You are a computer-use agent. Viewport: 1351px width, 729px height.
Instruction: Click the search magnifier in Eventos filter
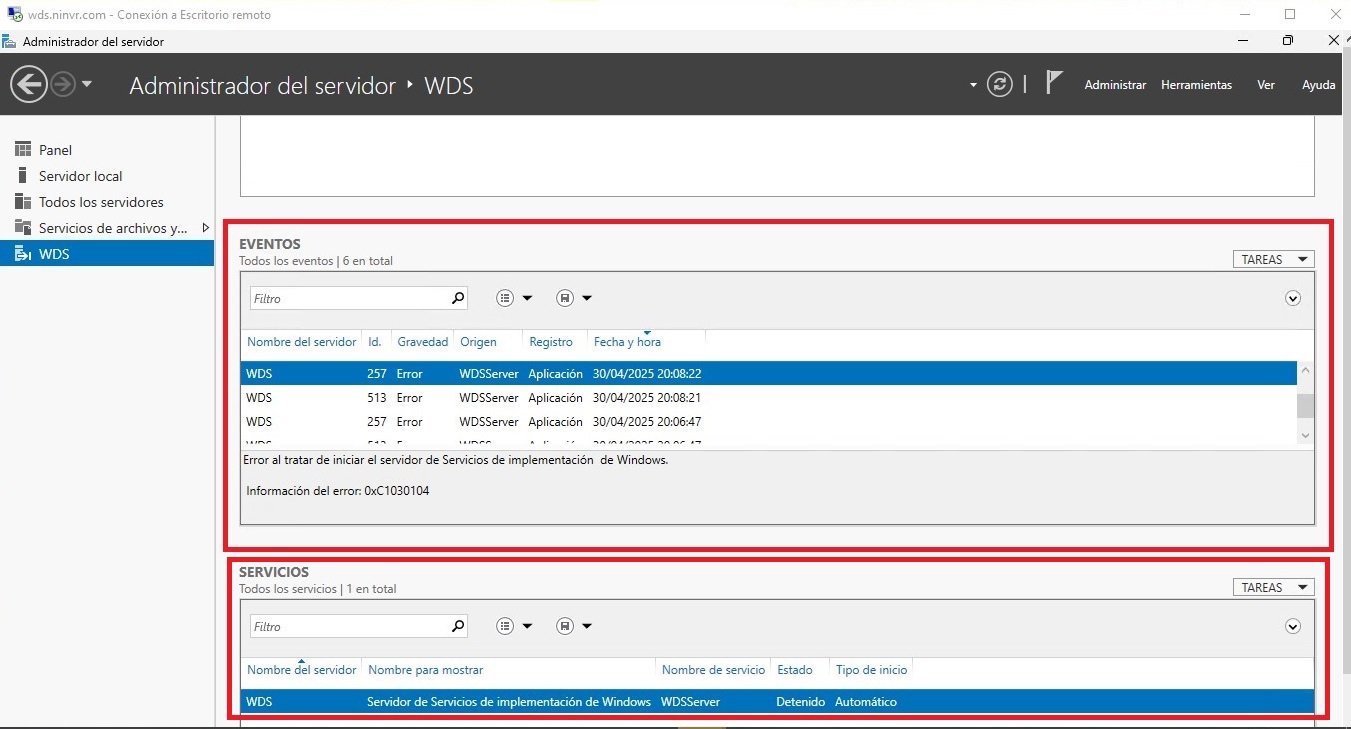click(x=458, y=298)
